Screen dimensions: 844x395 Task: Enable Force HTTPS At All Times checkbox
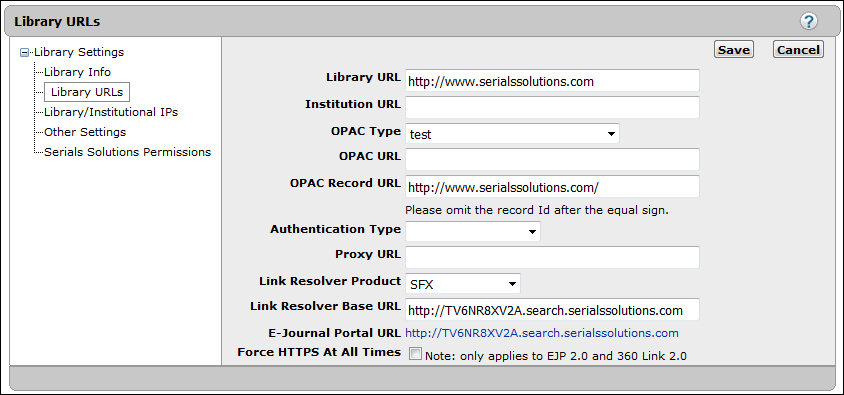[x=415, y=354]
